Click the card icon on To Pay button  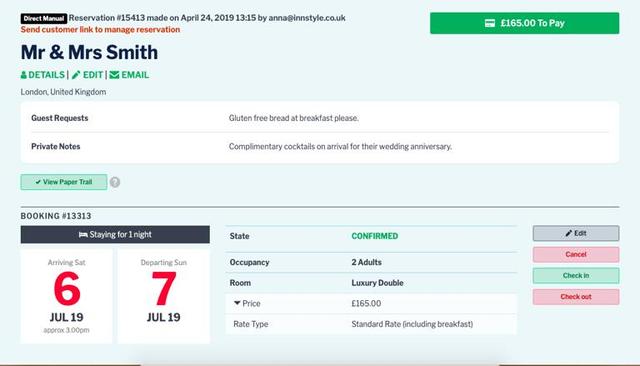pos(490,23)
